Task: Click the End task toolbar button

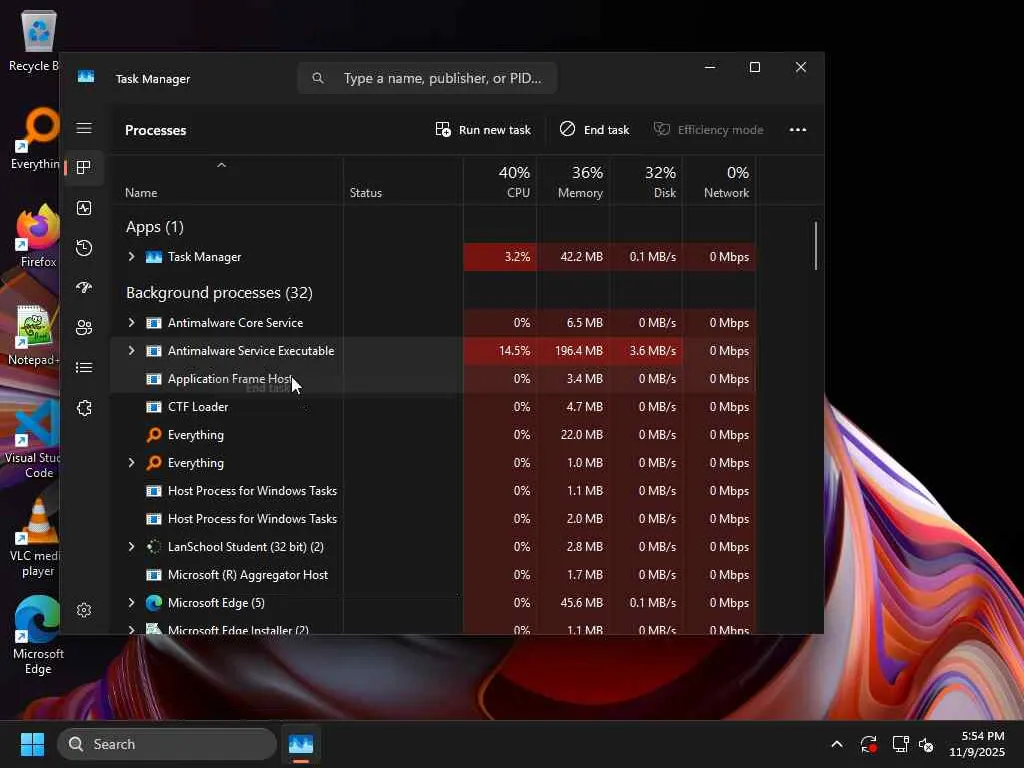Action: (594, 129)
